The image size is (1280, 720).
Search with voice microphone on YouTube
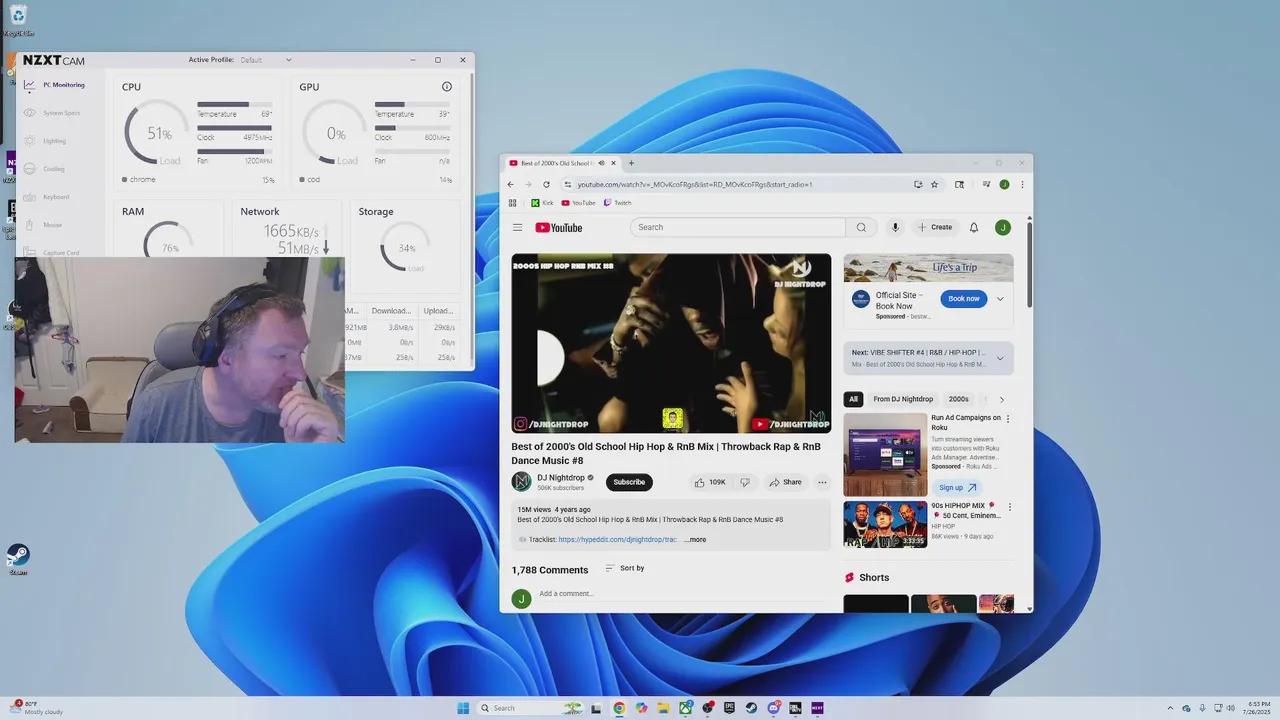coord(895,227)
